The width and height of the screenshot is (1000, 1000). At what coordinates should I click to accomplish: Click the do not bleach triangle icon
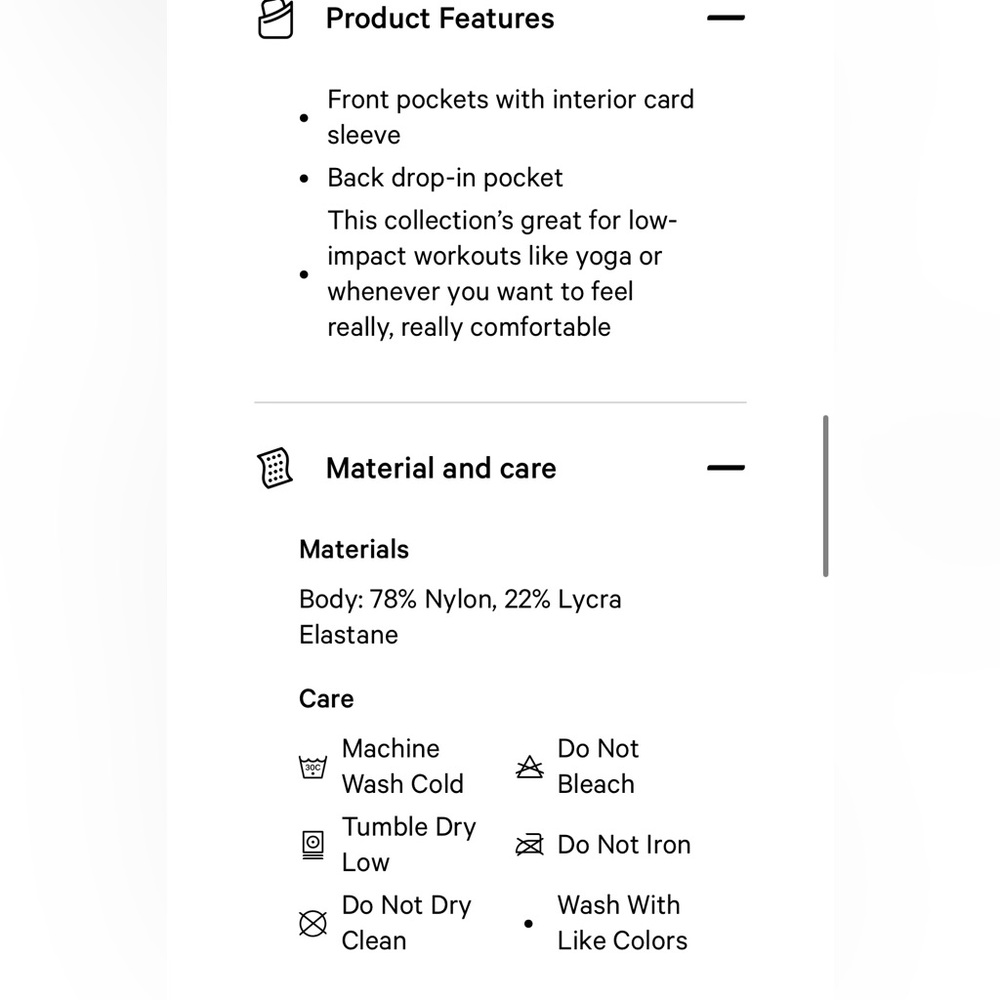click(529, 767)
